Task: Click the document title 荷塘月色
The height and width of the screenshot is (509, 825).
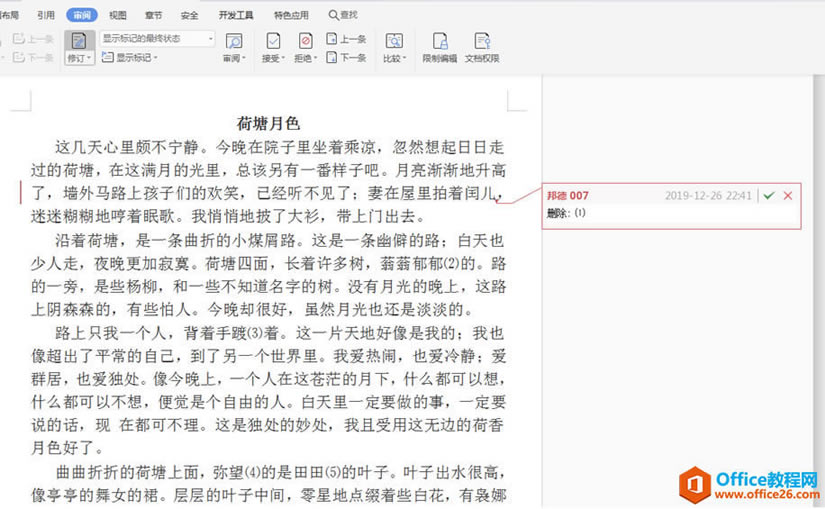Action: 268,123
